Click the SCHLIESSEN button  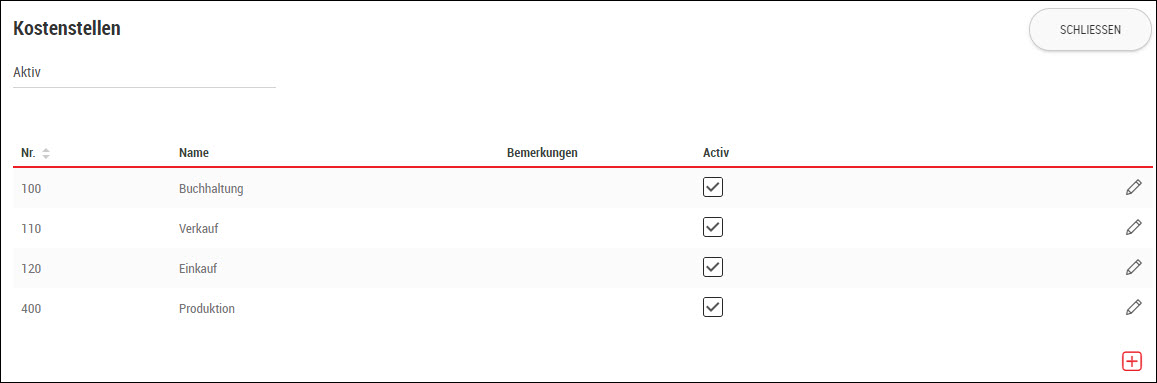tap(1090, 30)
